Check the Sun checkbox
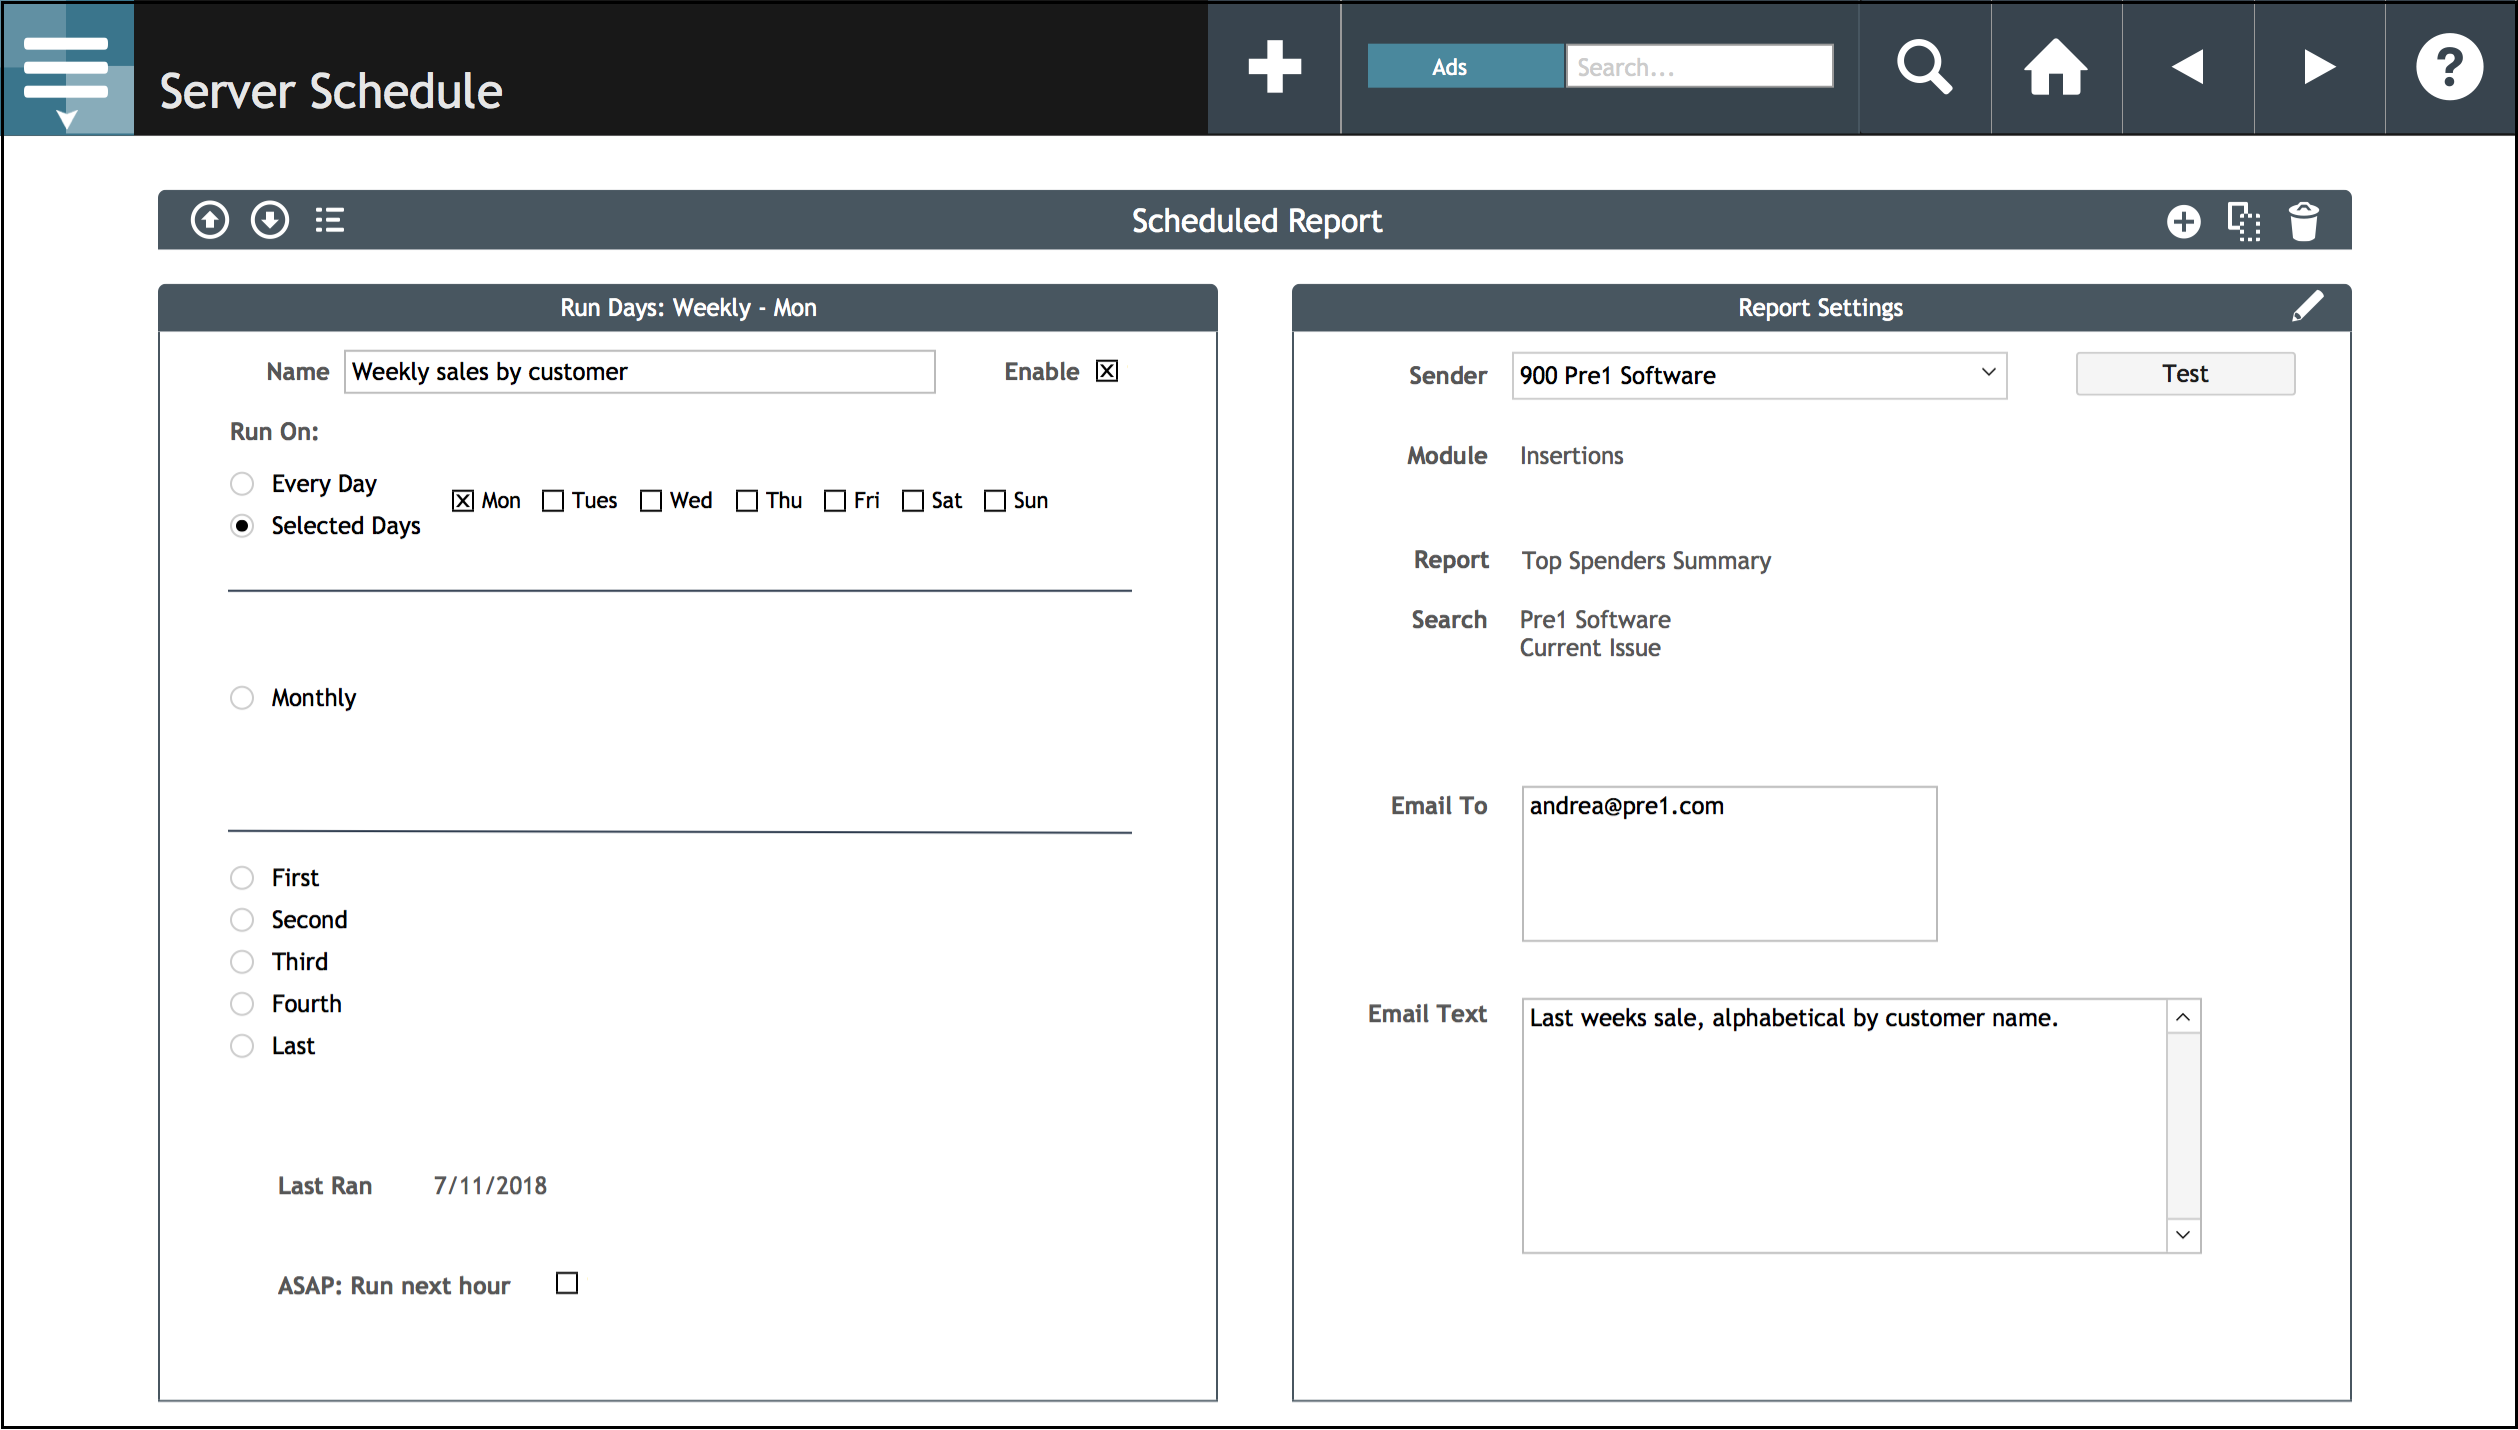Viewport: 2518px width, 1430px height. tap(995, 501)
